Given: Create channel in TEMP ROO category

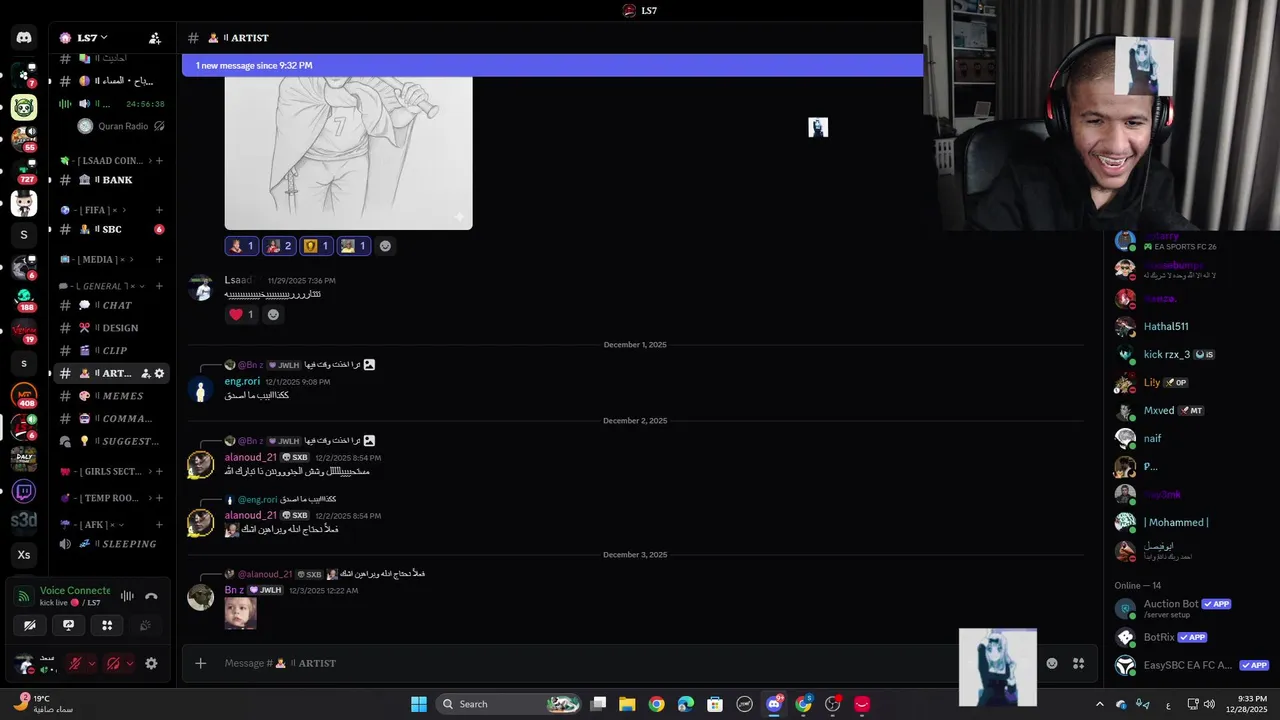Looking at the screenshot, I should click(159, 498).
